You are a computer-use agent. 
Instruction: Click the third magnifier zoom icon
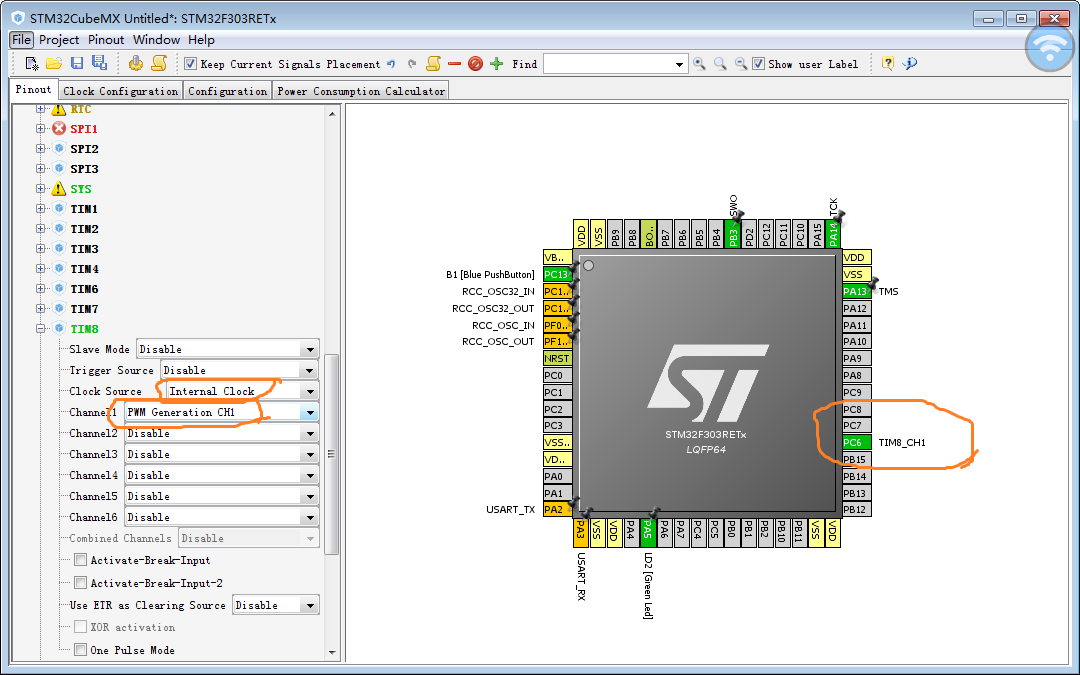tap(741, 63)
